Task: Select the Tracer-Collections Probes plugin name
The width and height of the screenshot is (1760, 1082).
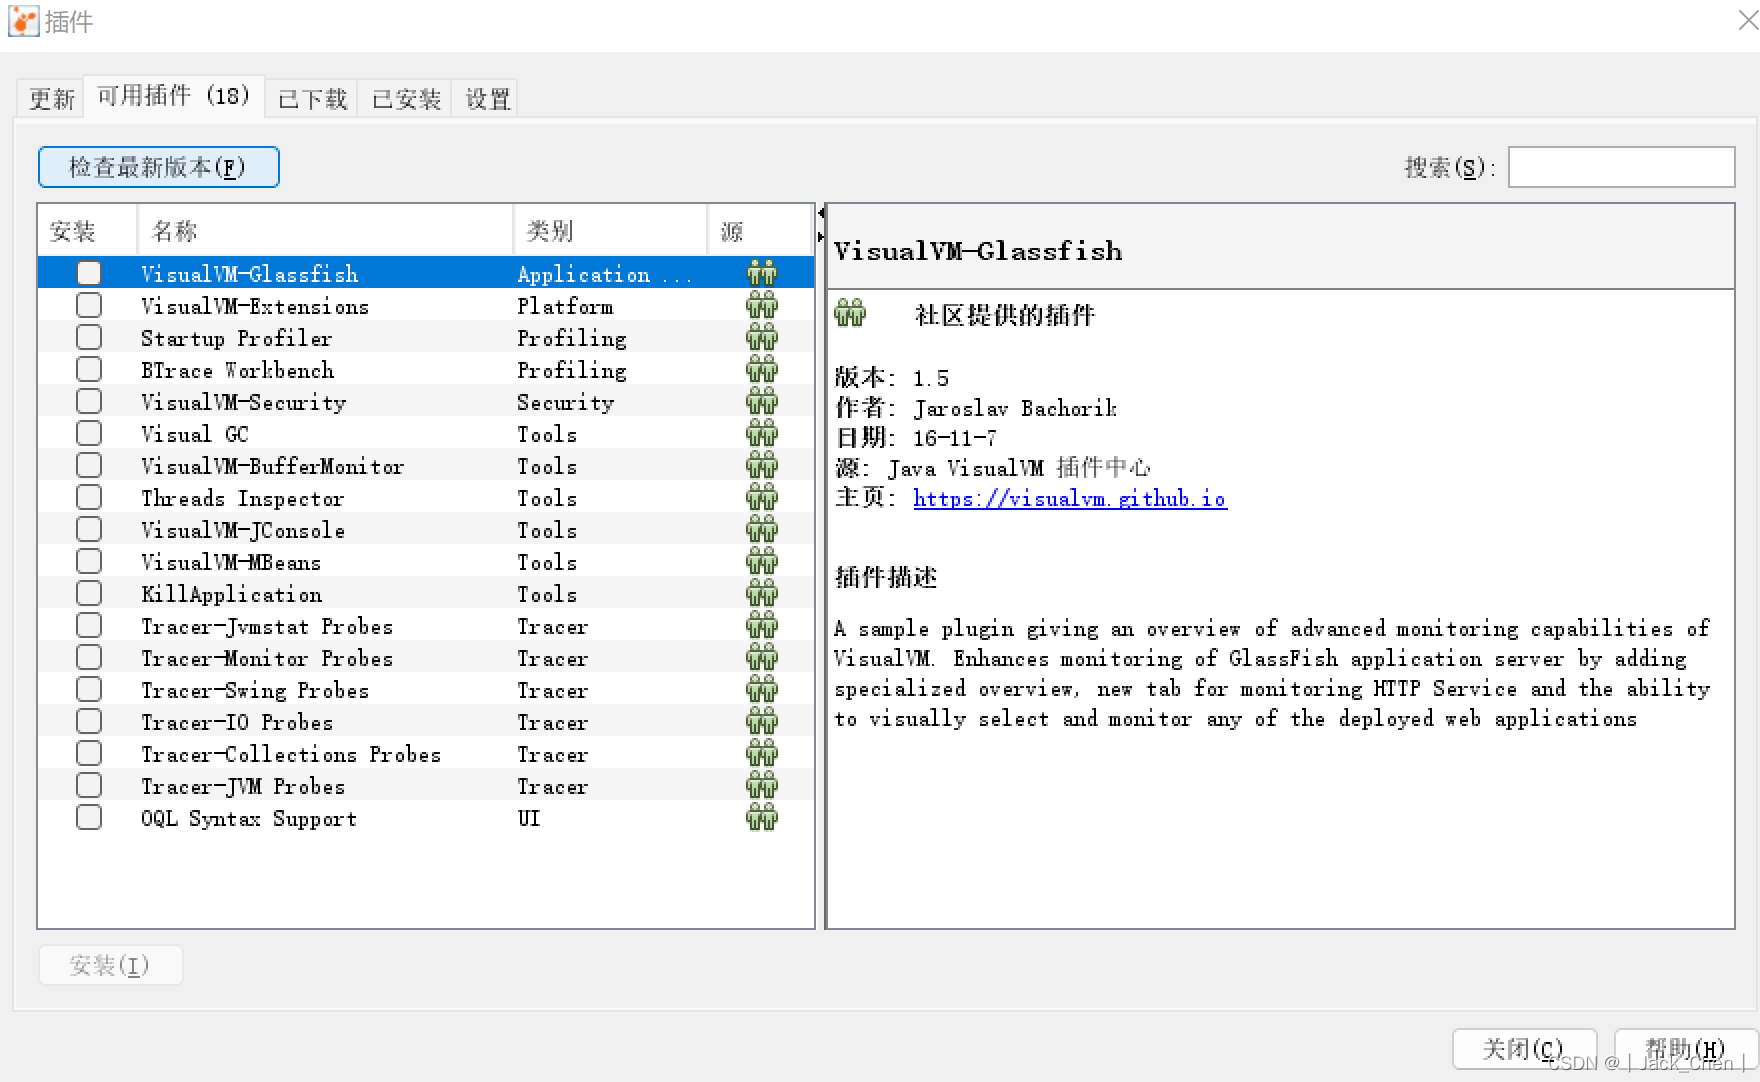Action: [x=291, y=754]
